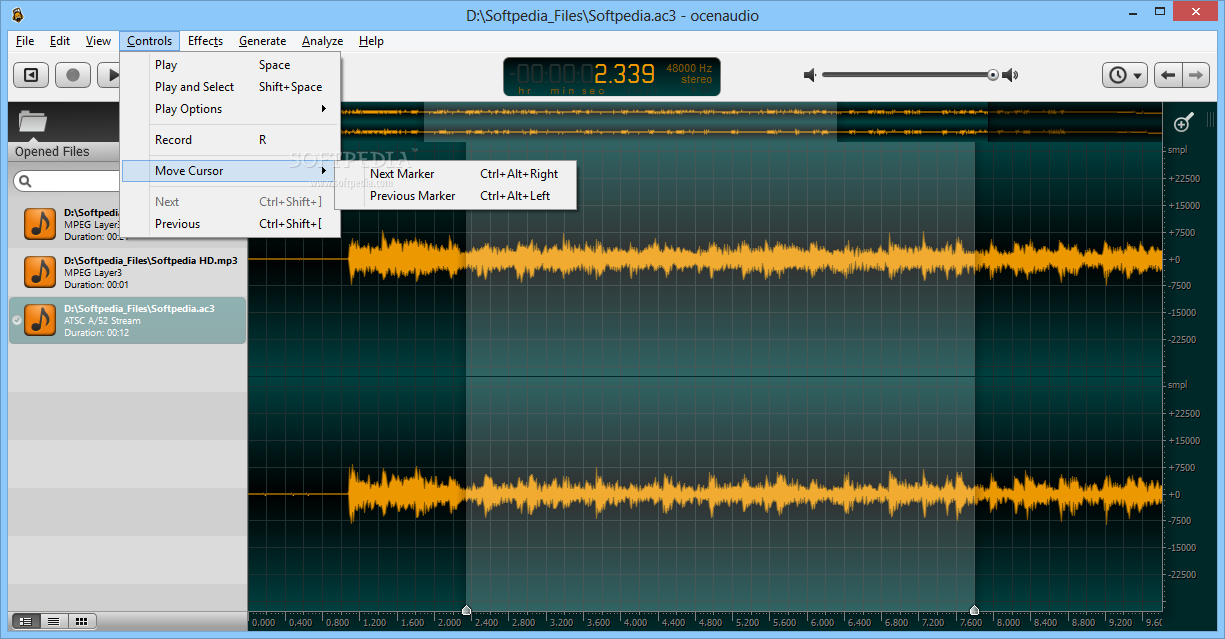1225x639 pixels.
Task: Expand the Move Cursor submenu
Action: point(231,171)
